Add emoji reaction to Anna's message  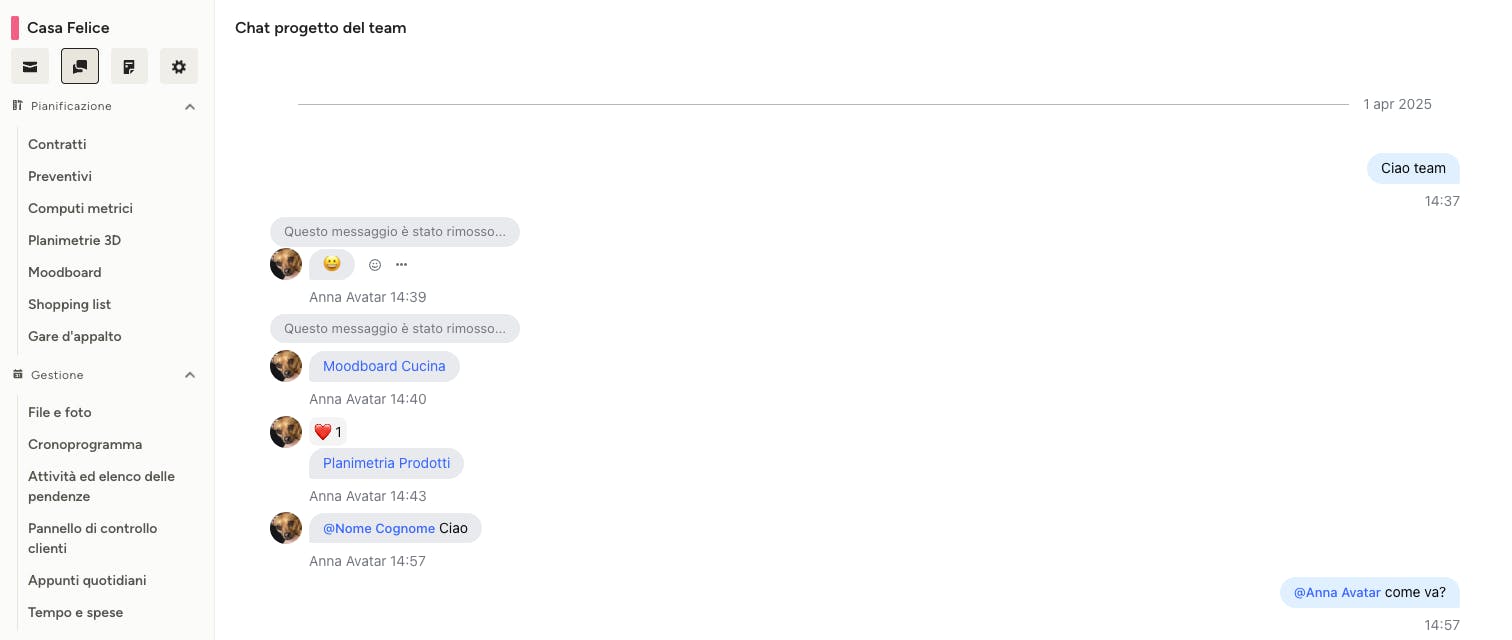tap(375, 265)
